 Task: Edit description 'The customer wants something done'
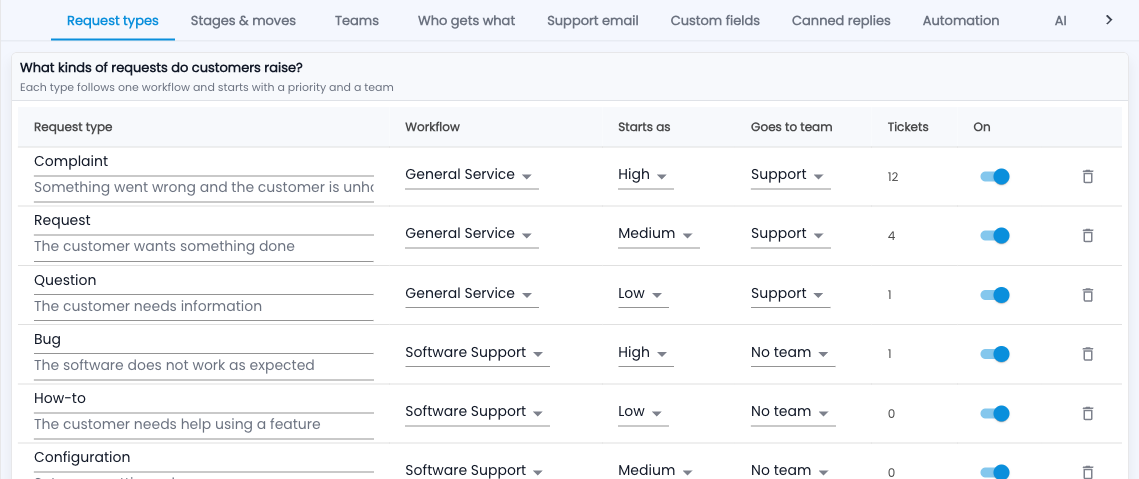pyautogui.click(x=203, y=247)
